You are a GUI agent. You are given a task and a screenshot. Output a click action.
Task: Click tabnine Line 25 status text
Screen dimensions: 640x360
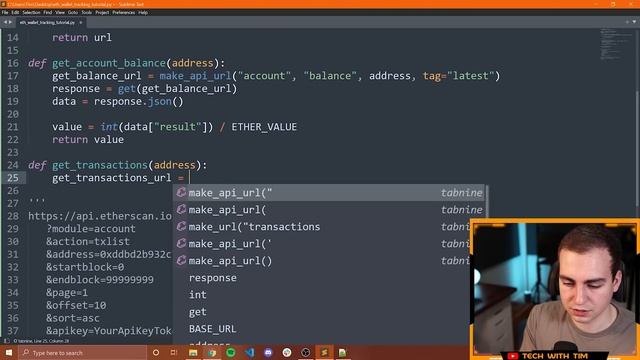pos(41,341)
